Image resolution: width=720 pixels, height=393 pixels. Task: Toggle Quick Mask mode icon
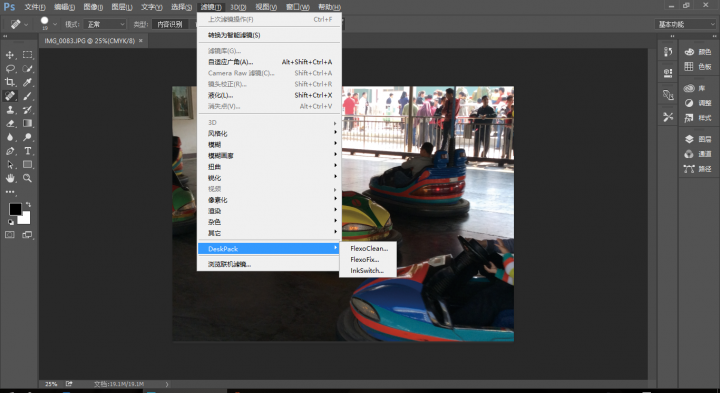click(10, 235)
